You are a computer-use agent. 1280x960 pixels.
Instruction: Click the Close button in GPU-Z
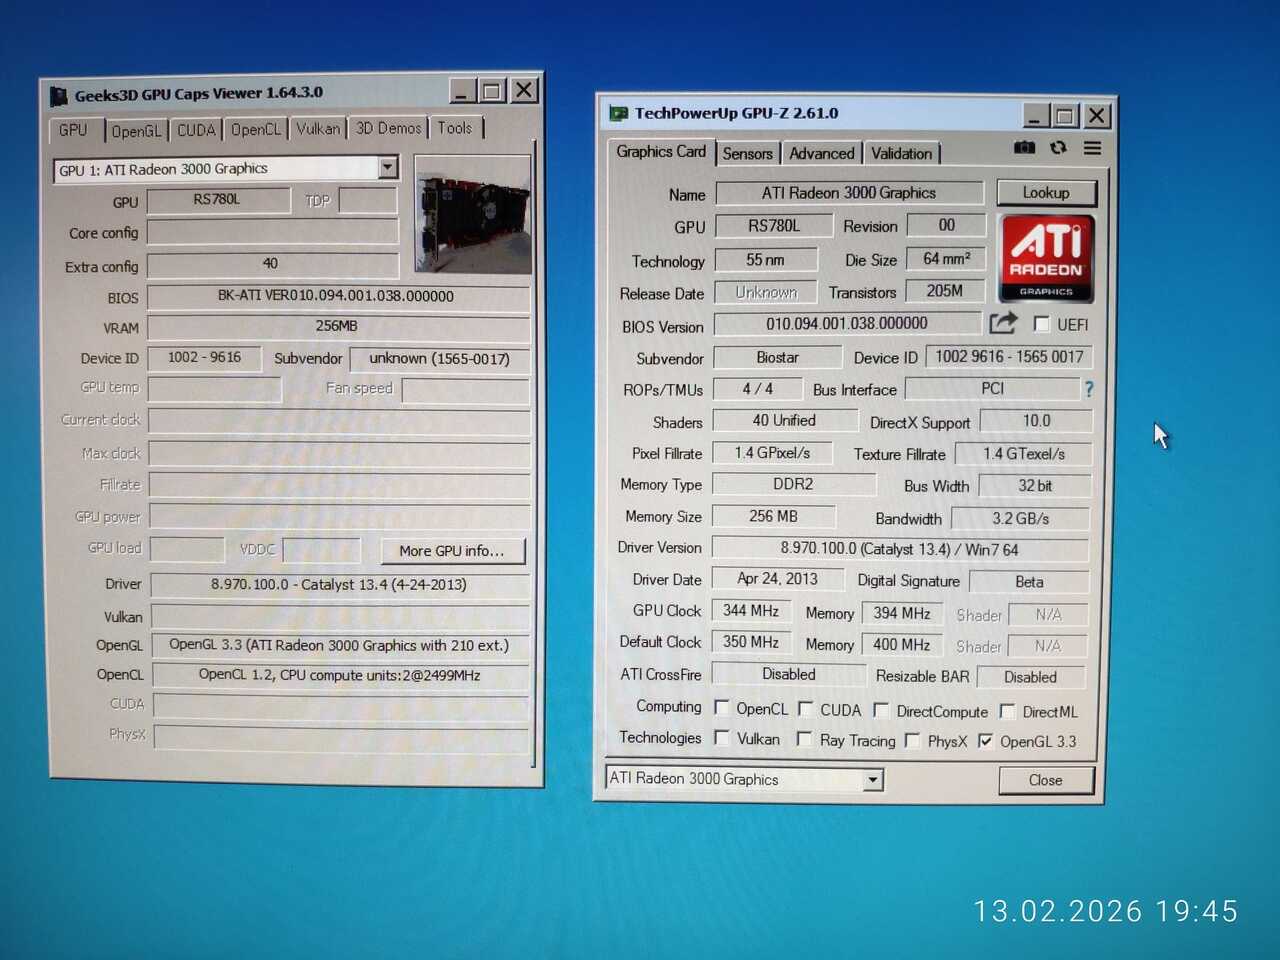tap(1046, 780)
